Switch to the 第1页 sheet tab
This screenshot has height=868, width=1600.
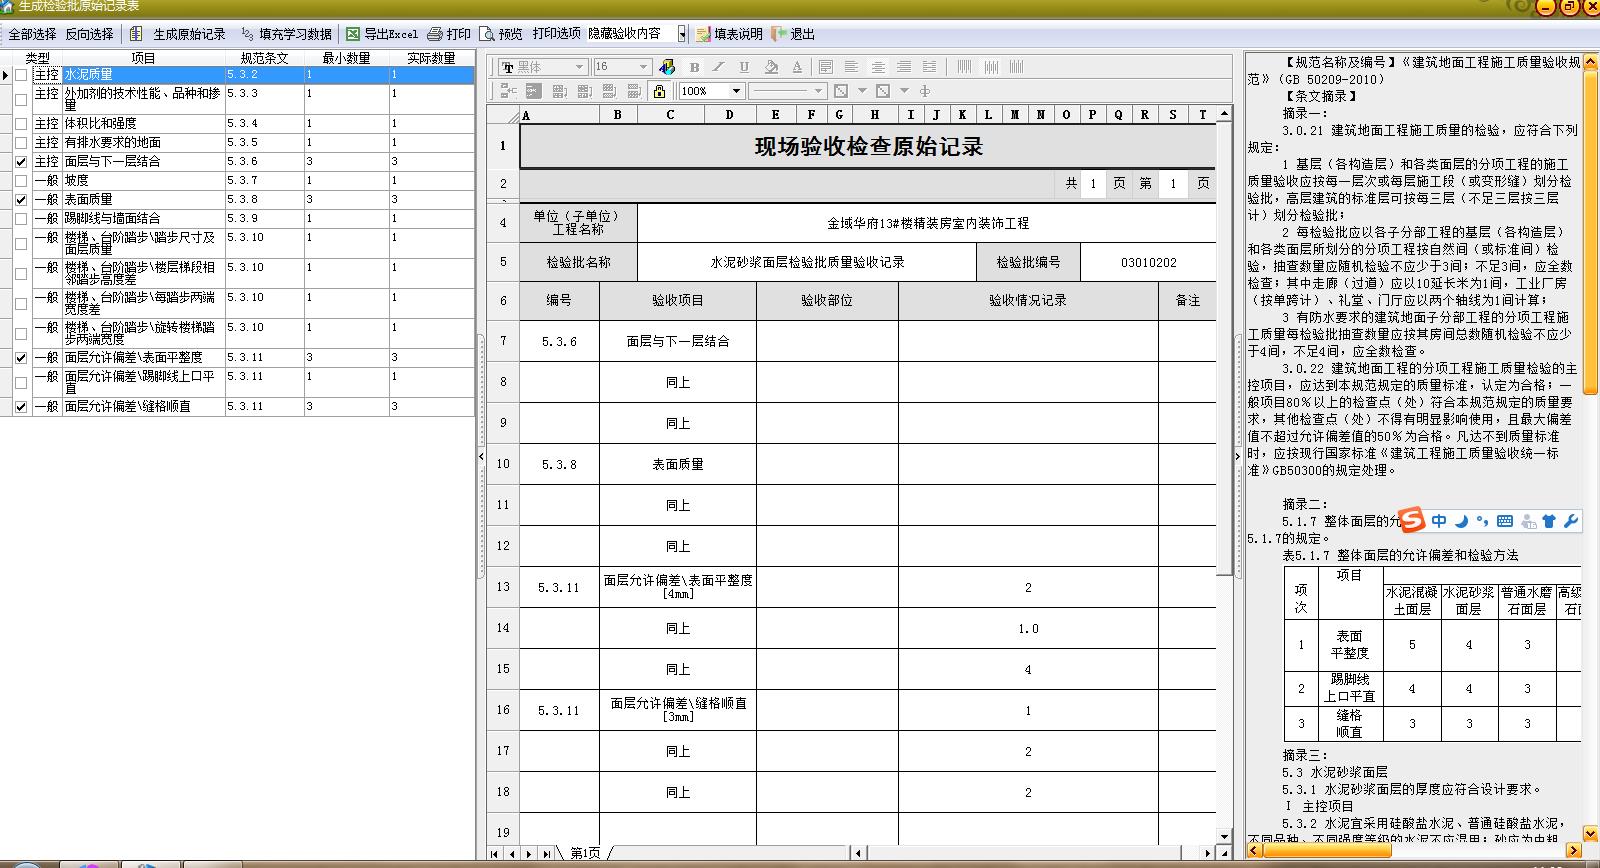pos(585,853)
